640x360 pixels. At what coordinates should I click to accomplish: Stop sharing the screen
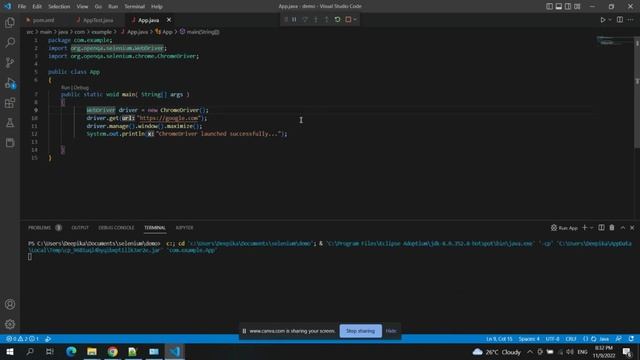click(x=360, y=331)
